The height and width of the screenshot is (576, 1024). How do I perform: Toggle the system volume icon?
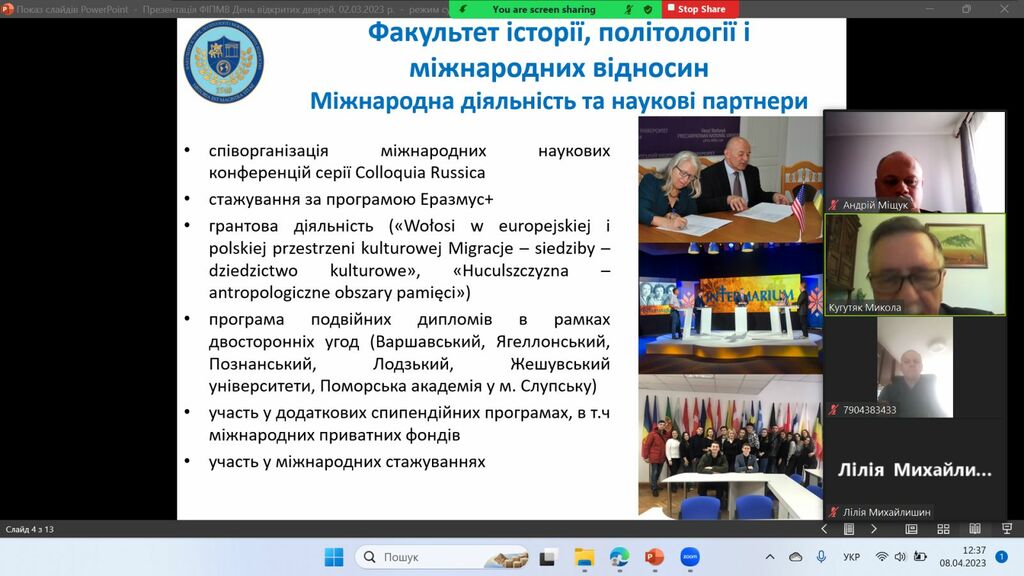point(902,557)
